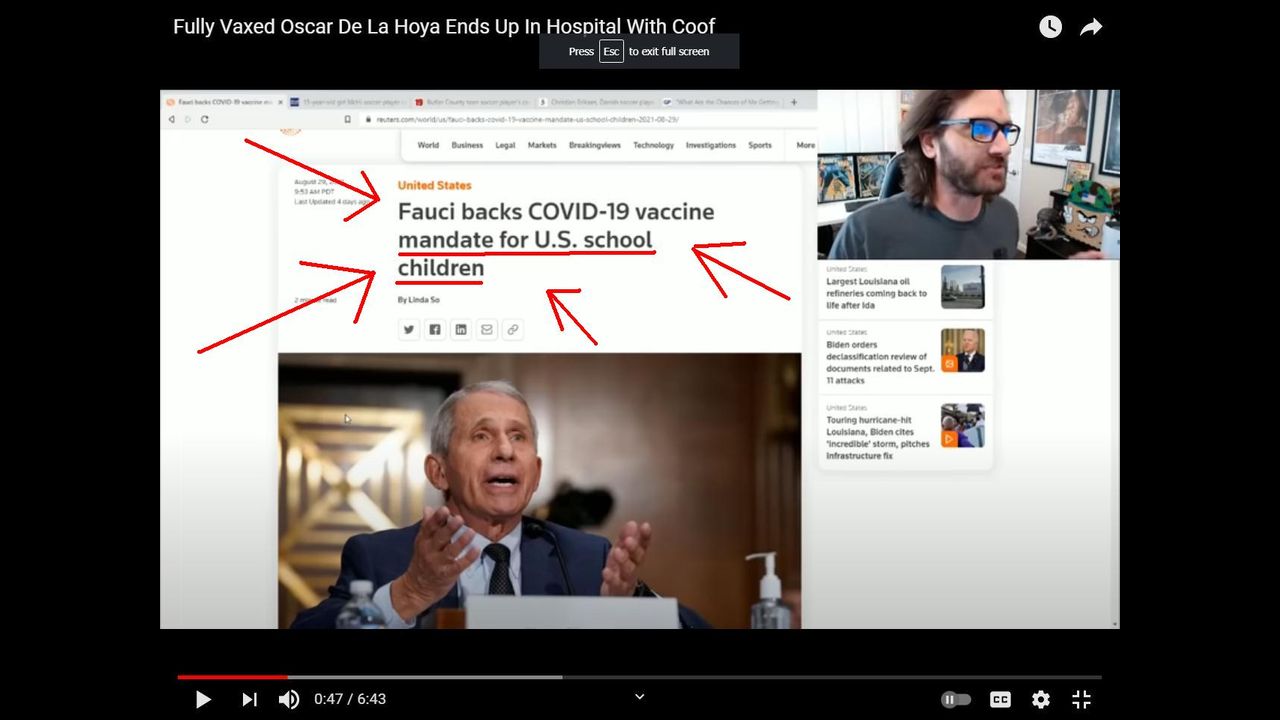The height and width of the screenshot is (720, 1280).
Task: Open the More menu in Reuters navigation
Action: (x=805, y=145)
